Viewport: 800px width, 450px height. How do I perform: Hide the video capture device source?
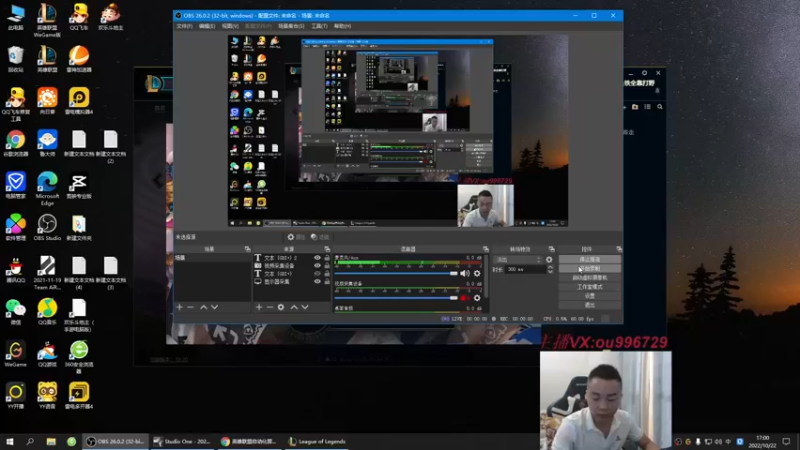[x=318, y=266]
